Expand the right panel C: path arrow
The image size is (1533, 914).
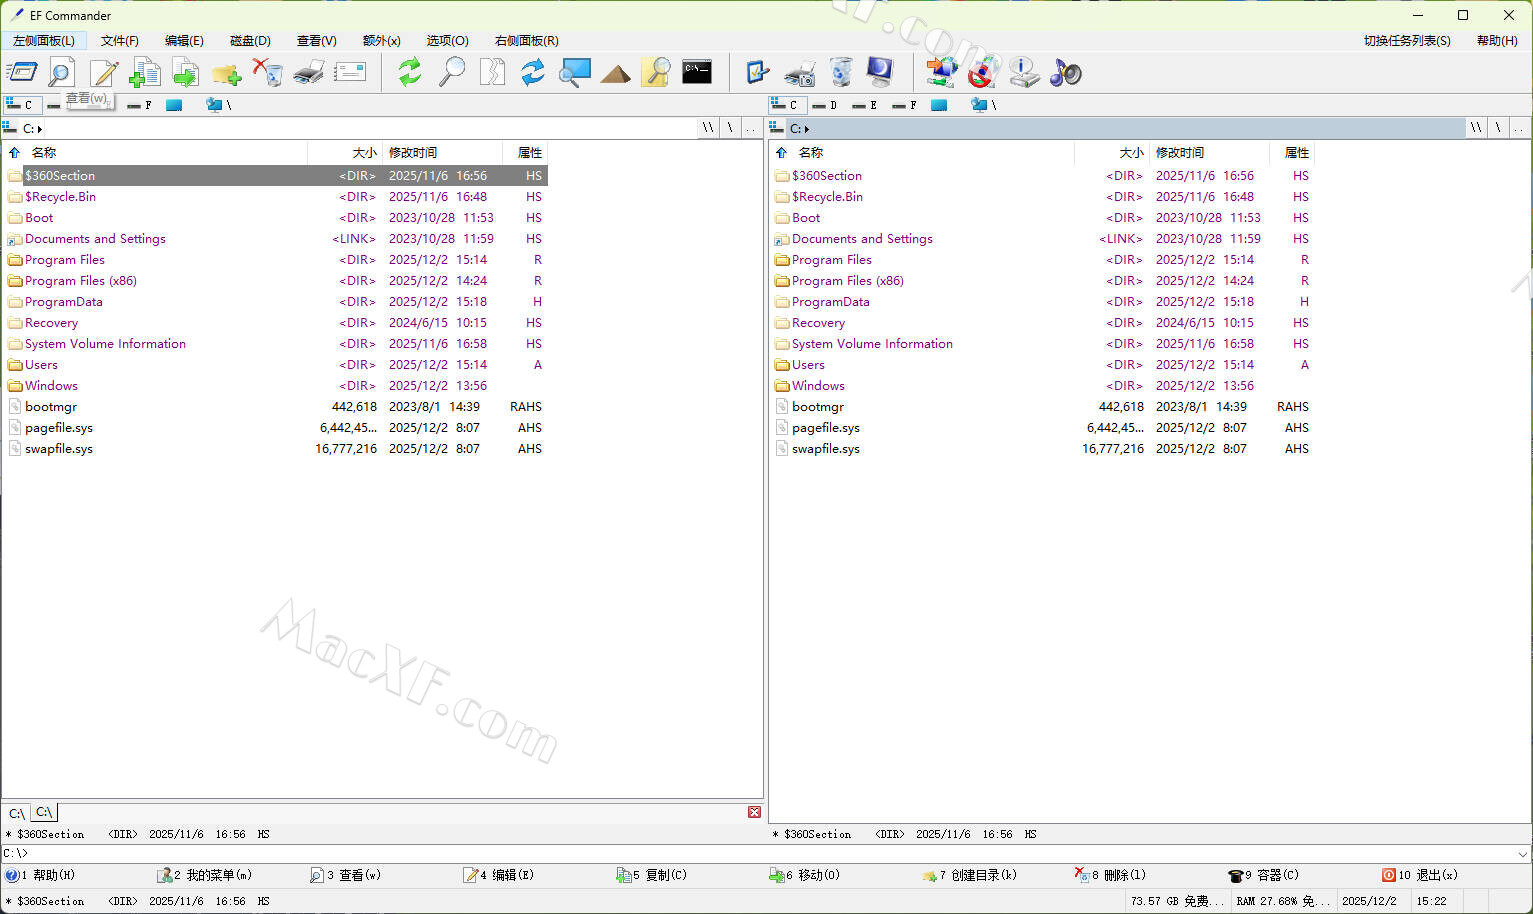click(807, 129)
